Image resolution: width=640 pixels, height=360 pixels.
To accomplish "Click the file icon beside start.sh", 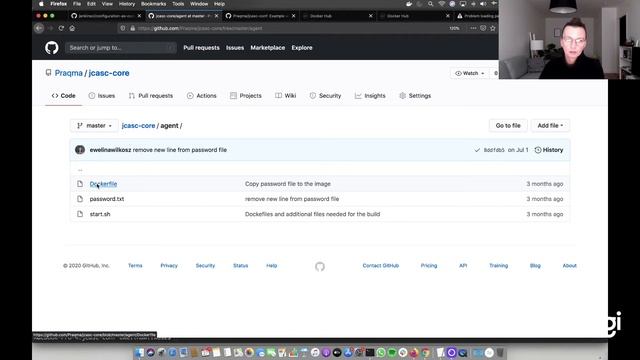I will [x=80, y=214].
